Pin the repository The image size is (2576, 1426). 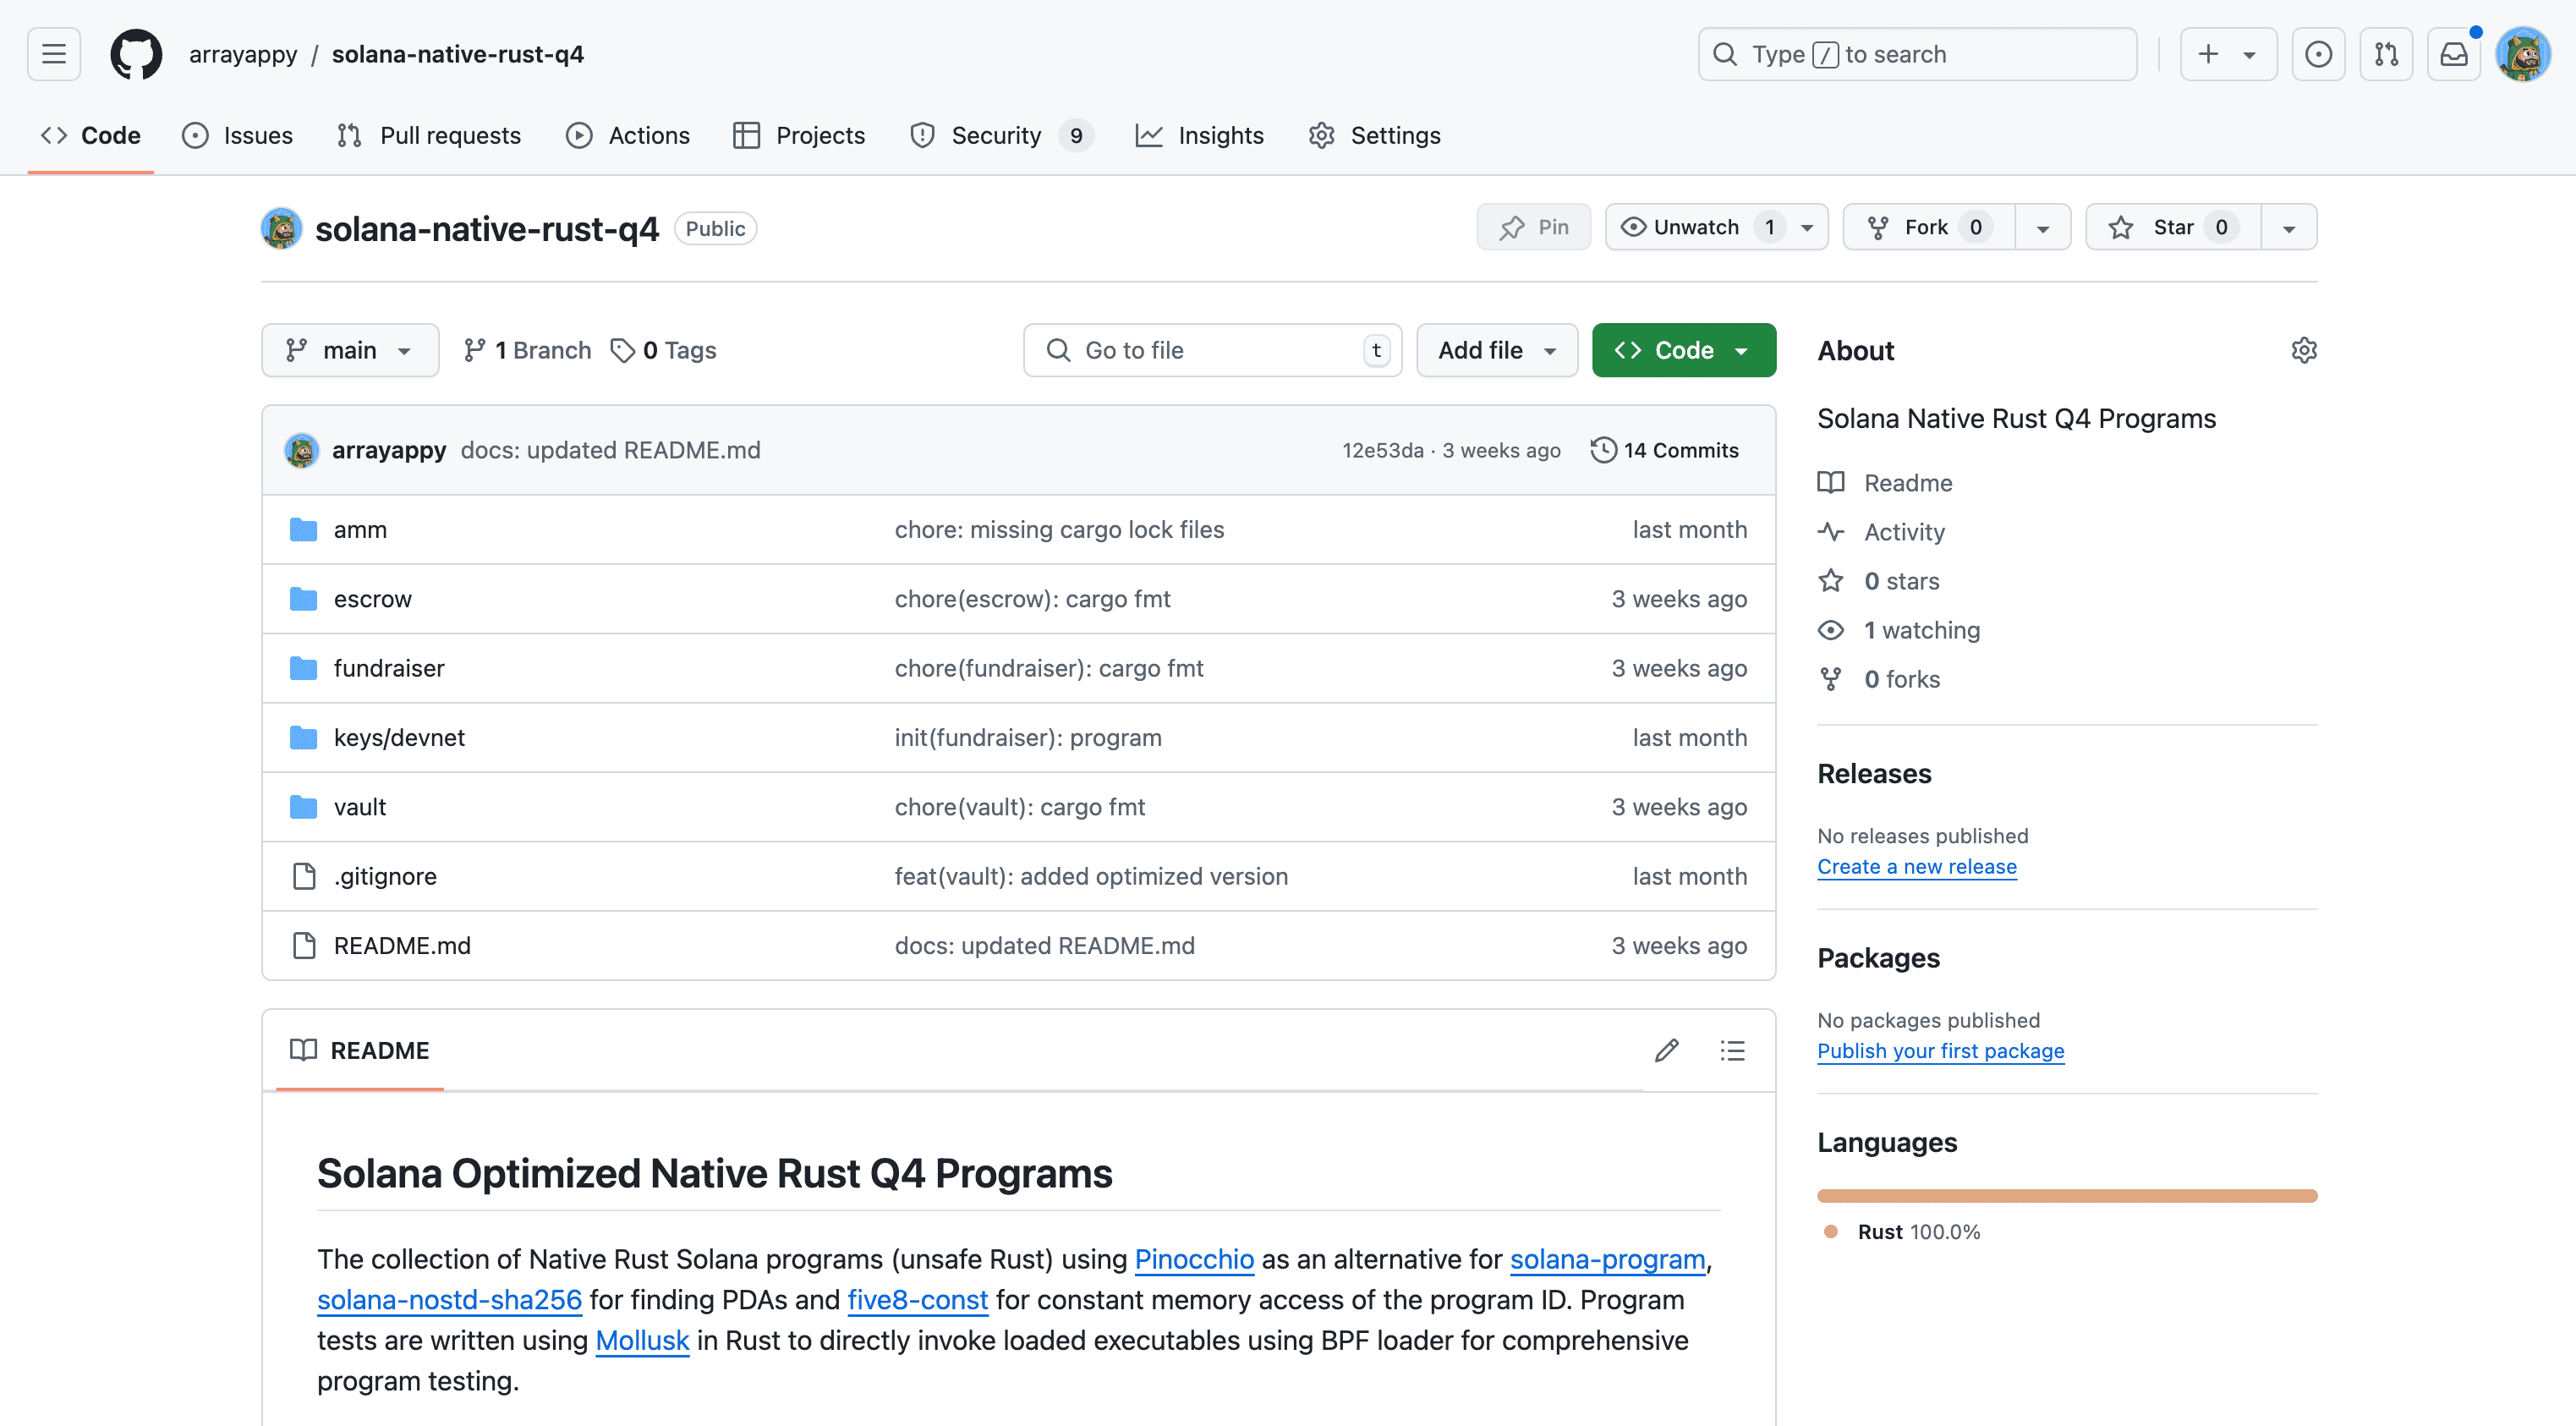pos(1534,227)
